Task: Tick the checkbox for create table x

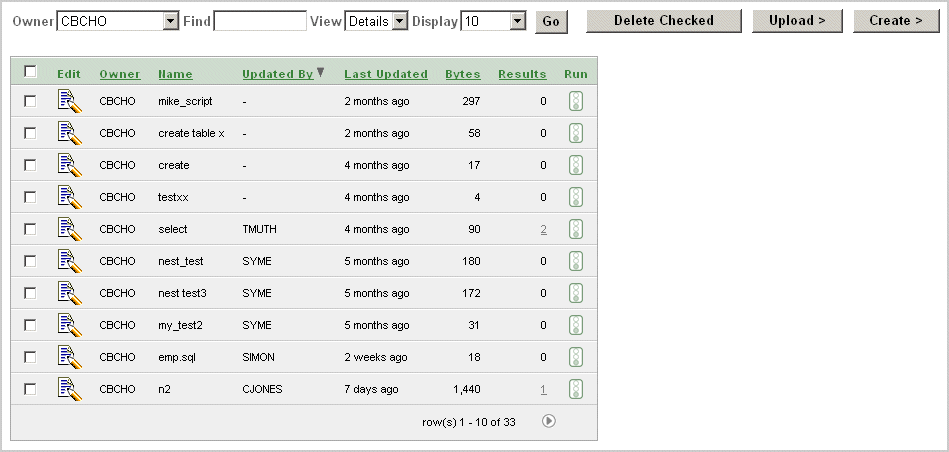Action: click(x=30, y=133)
